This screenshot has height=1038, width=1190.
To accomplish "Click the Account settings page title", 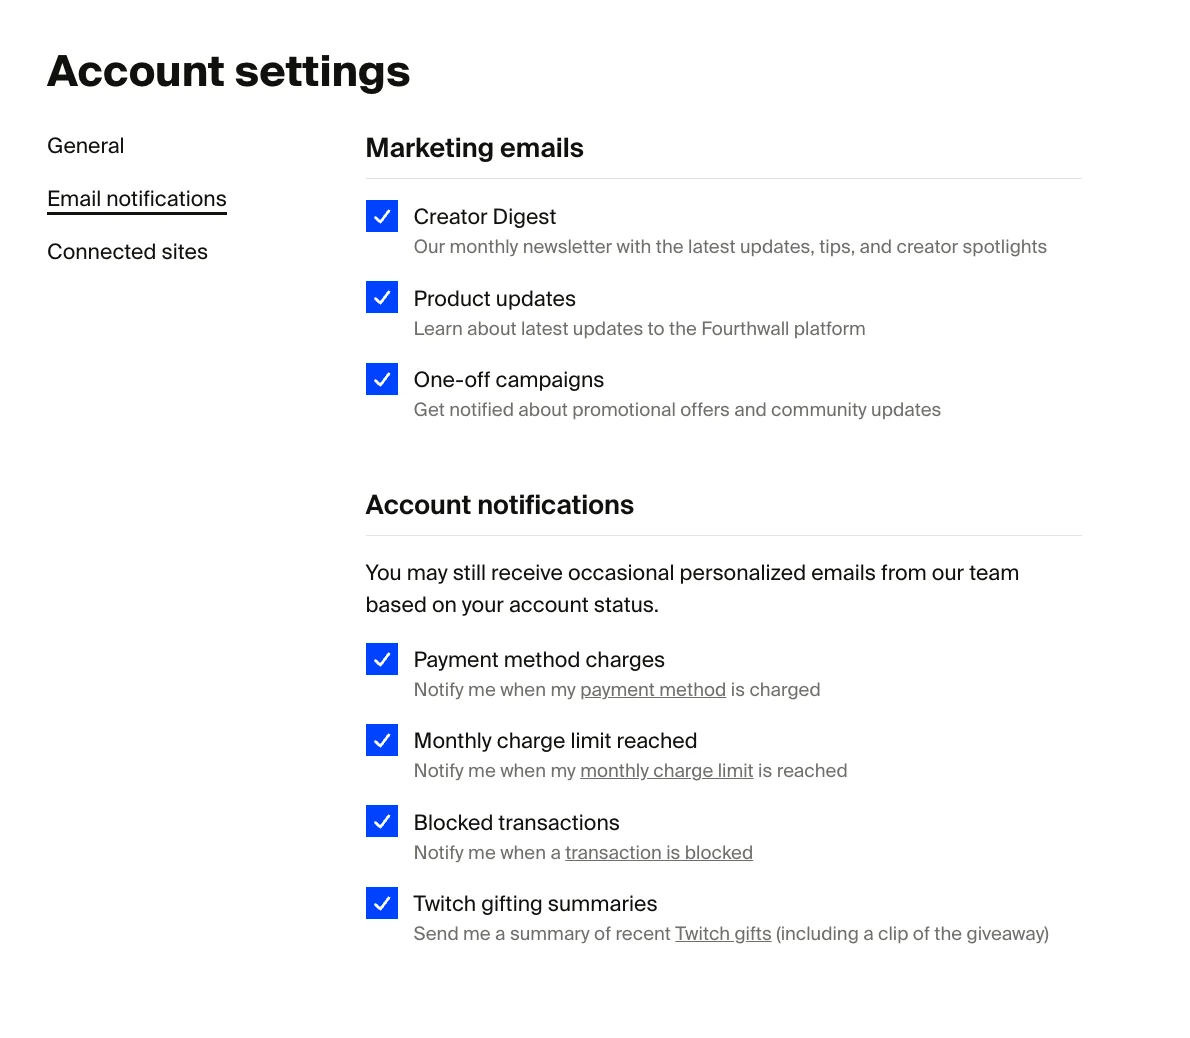I will coord(228,70).
